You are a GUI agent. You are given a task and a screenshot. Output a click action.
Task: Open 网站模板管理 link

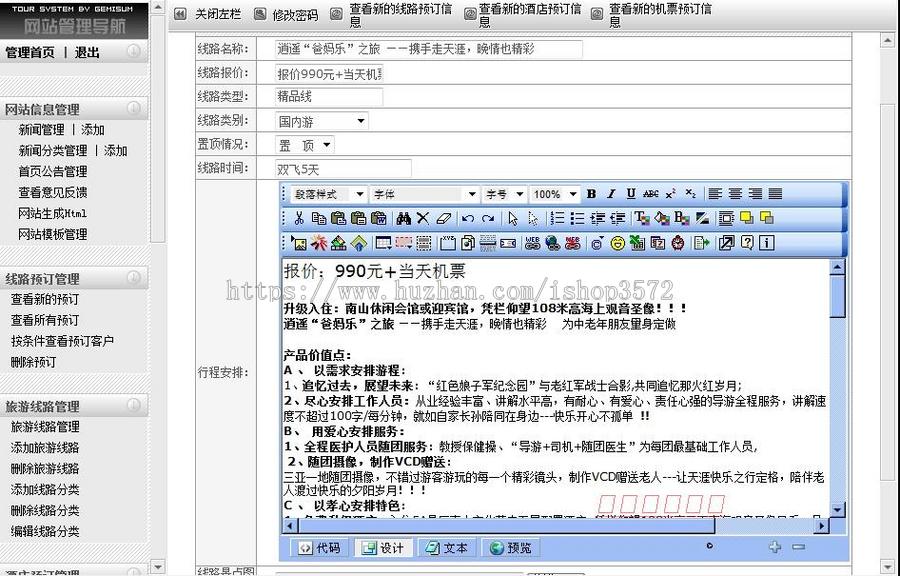click(53, 234)
